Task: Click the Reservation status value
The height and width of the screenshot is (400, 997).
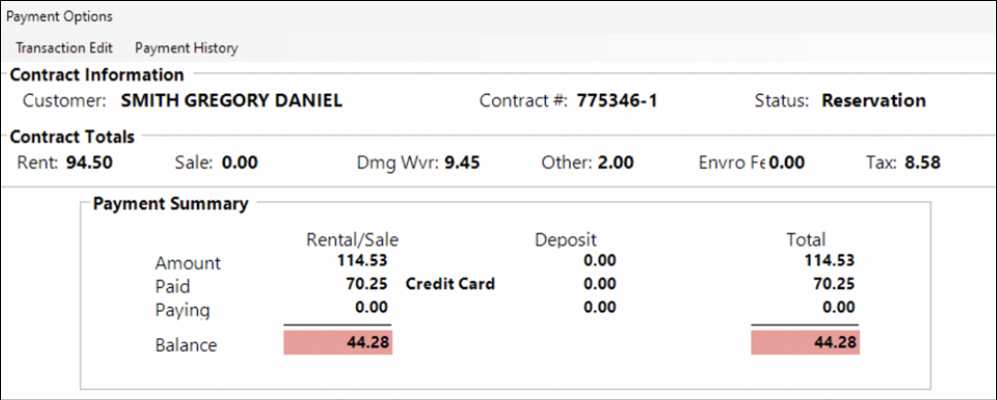Action: tap(873, 100)
